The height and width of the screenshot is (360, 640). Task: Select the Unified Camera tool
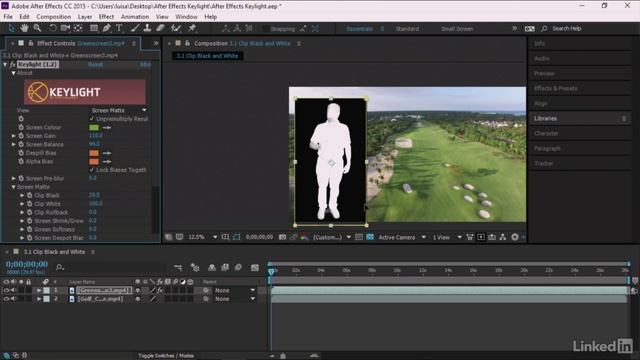click(x=65, y=28)
